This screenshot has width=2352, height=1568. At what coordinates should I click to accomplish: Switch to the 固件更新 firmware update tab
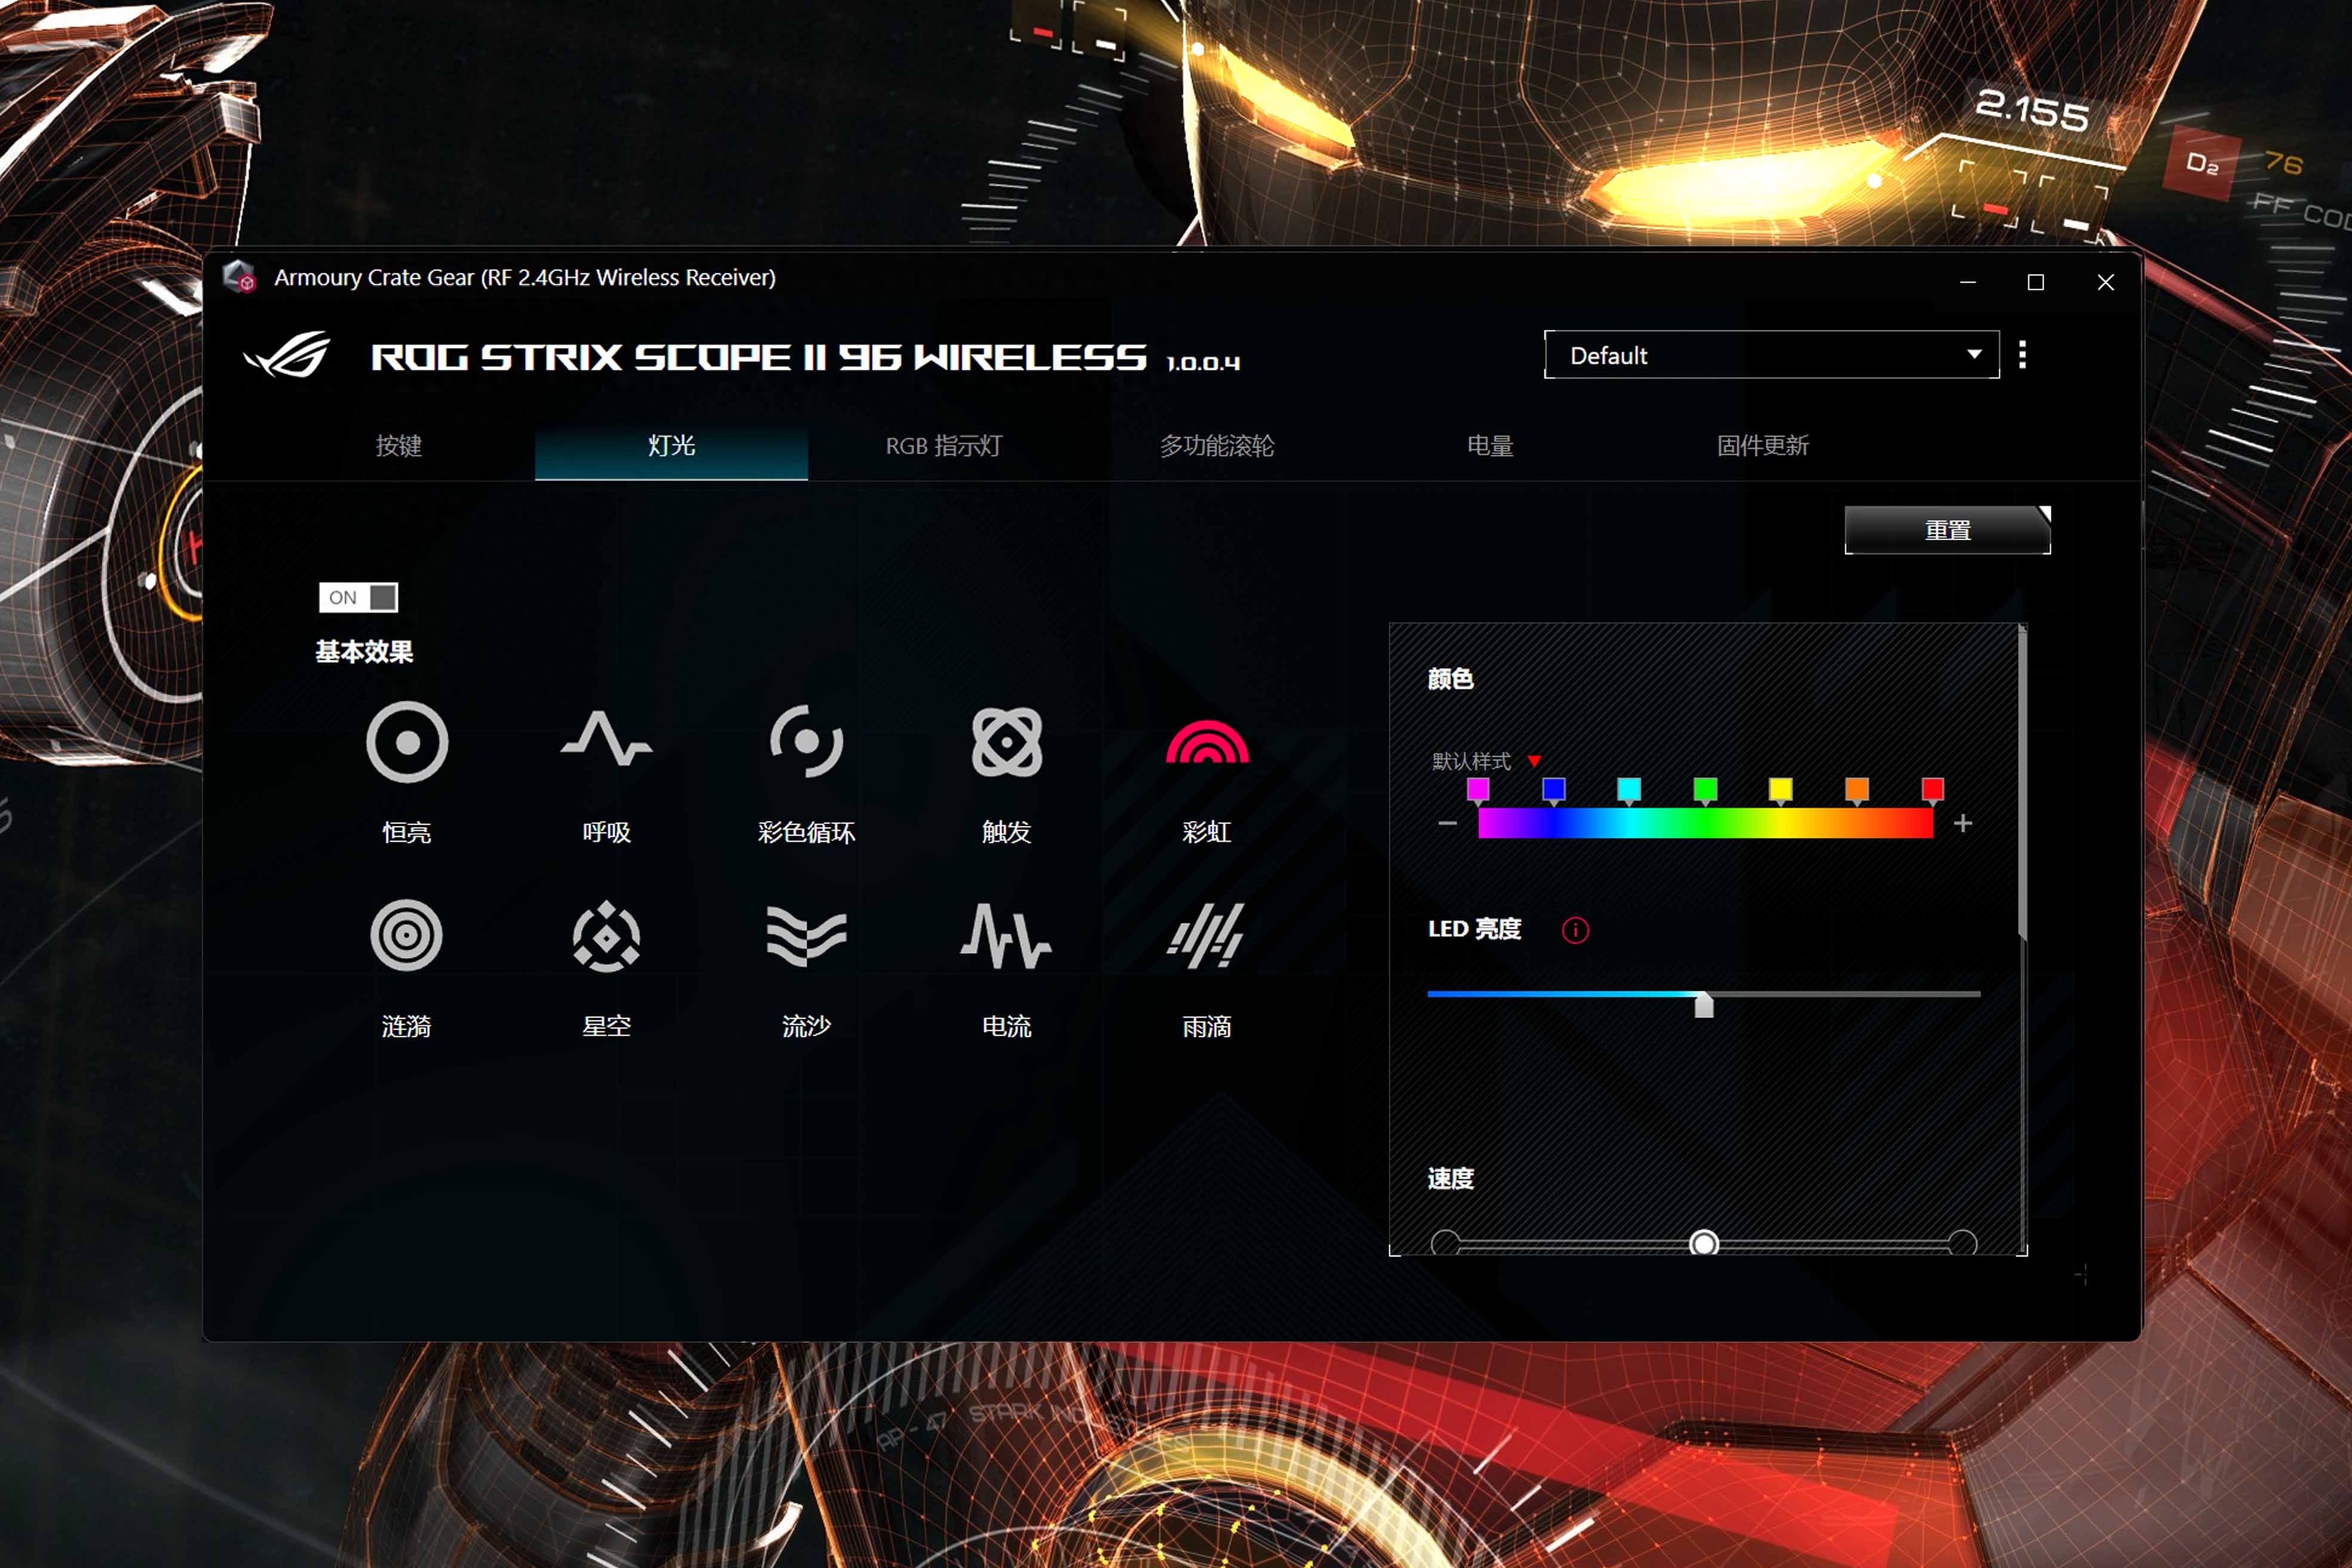pos(1763,446)
